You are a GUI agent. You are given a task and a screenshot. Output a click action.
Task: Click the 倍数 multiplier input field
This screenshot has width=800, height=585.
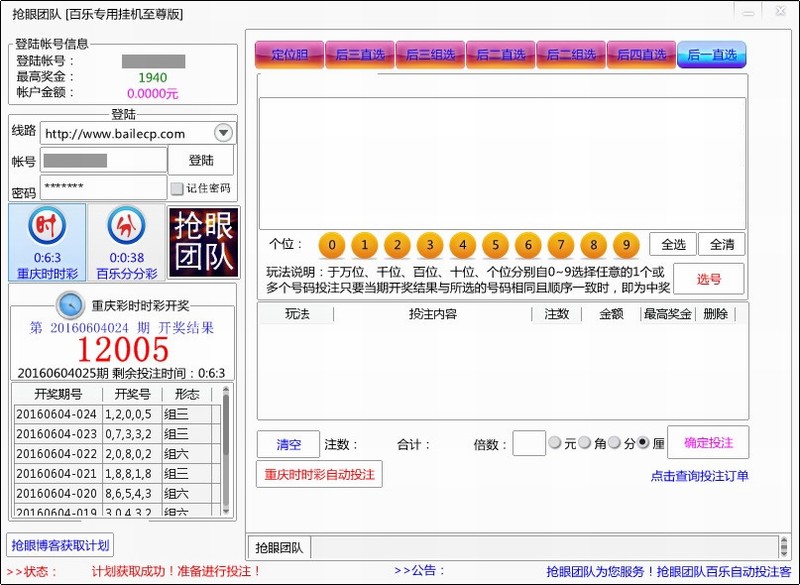(x=529, y=443)
